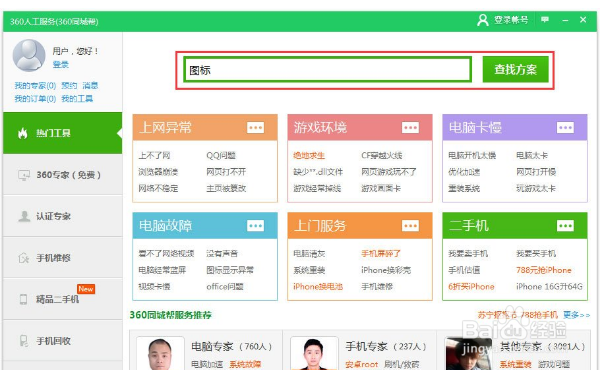The height and width of the screenshot is (370, 603).
Task: Open the 精品二手机 sidebar tab
Action: pyautogui.click(x=63, y=299)
